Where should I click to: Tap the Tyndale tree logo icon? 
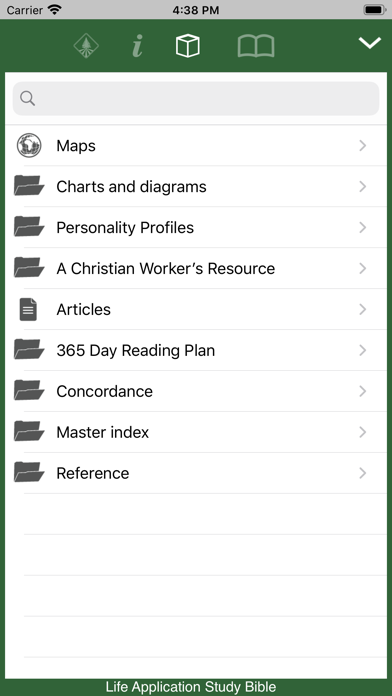tap(86, 46)
